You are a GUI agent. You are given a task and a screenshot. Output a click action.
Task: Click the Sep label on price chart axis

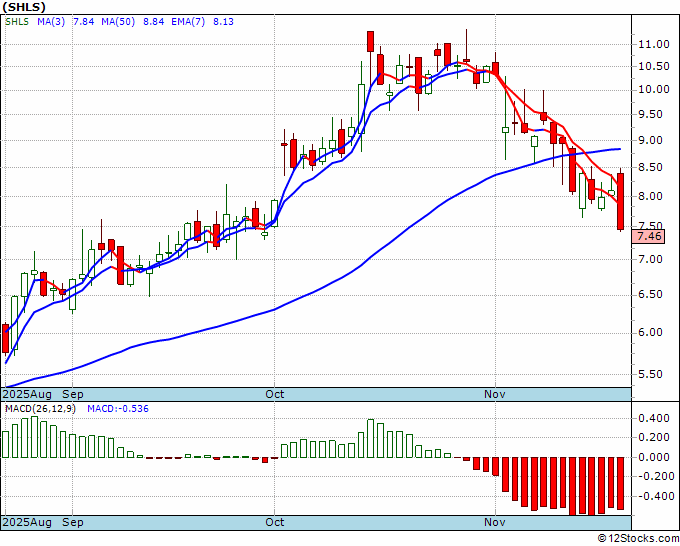72,394
